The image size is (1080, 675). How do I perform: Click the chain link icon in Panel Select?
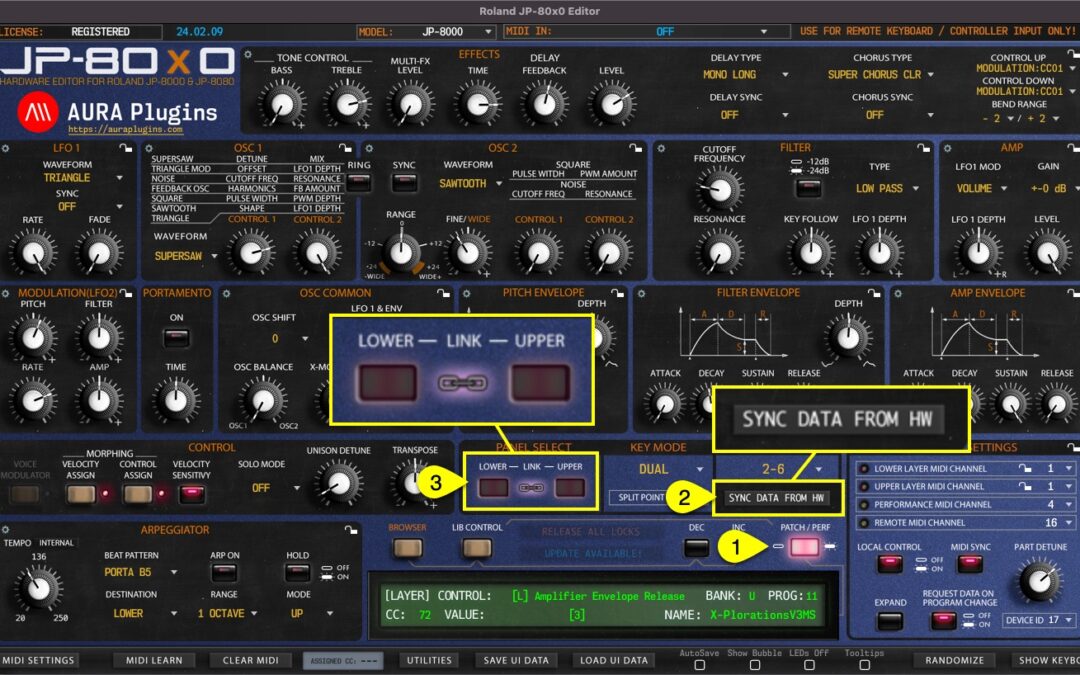point(531,487)
